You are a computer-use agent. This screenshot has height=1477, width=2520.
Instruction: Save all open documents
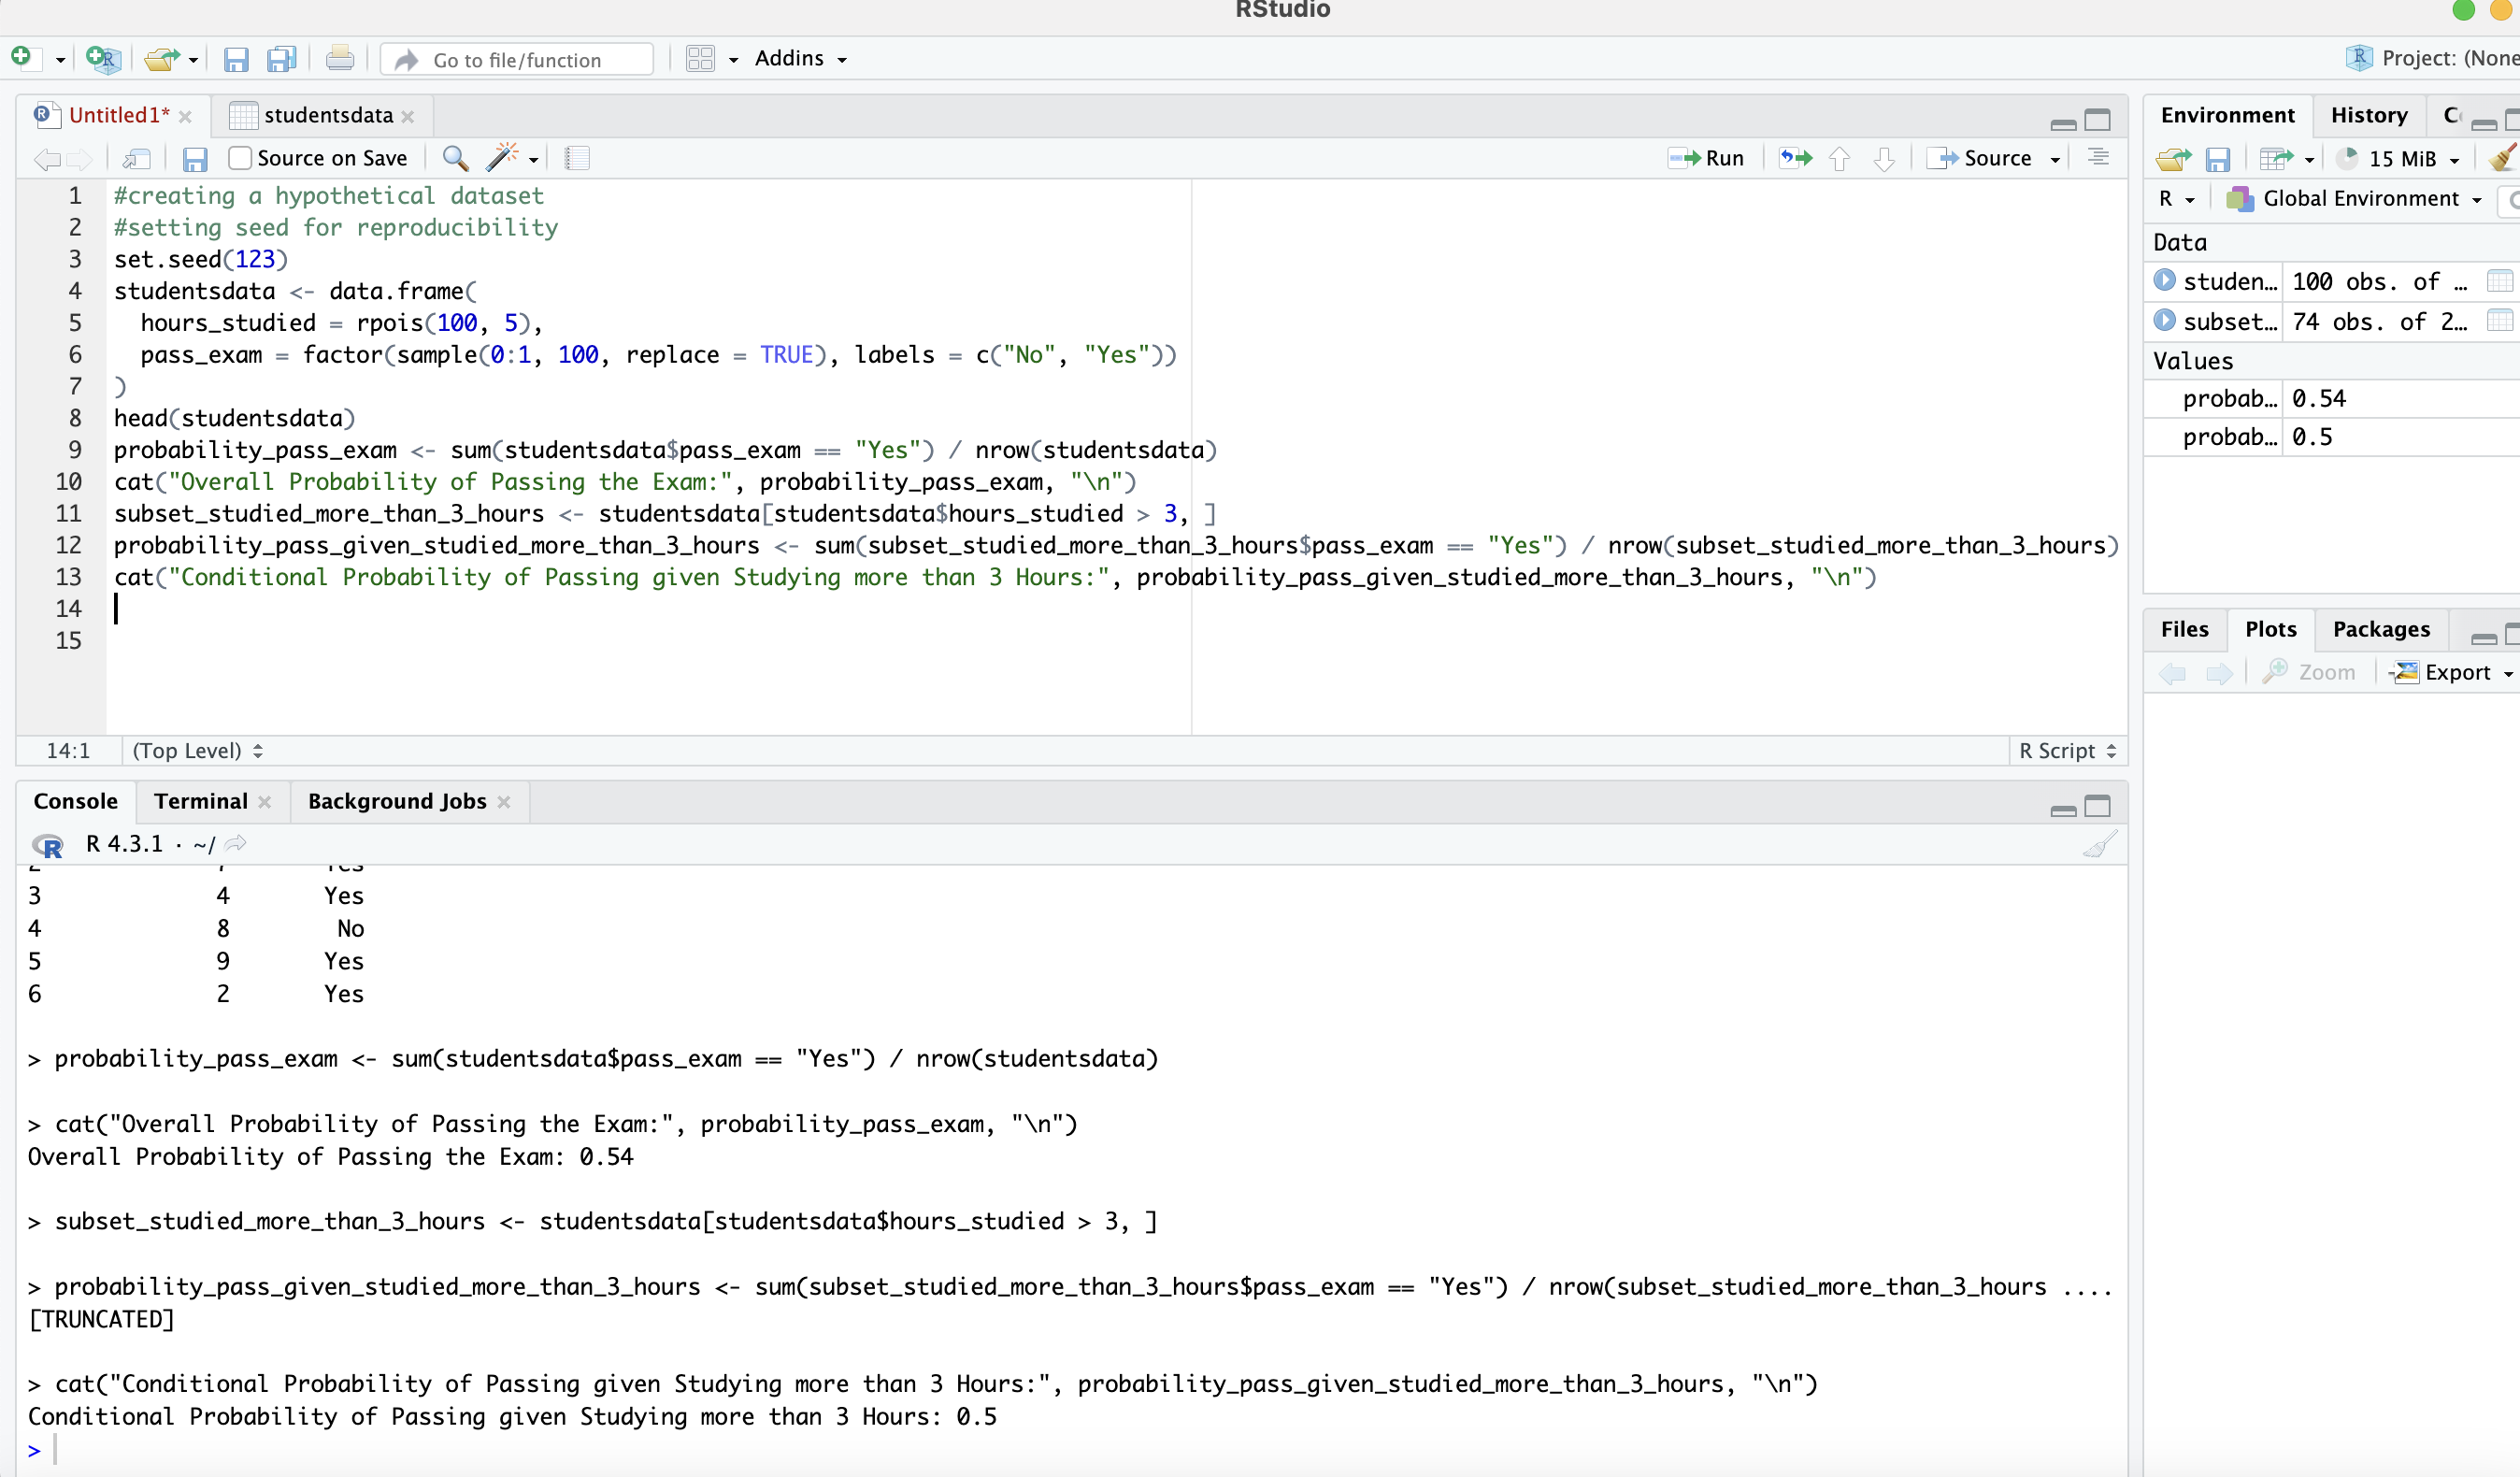(x=281, y=59)
